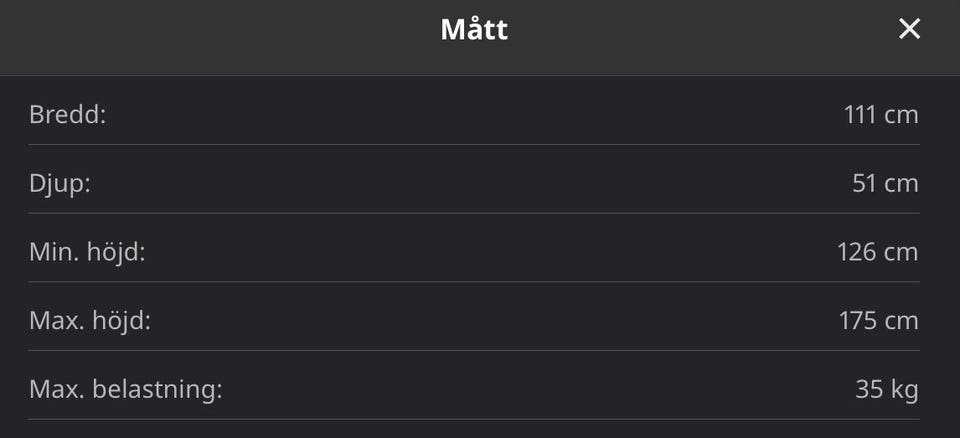Click the cm unit beside 175

point(901,321)
